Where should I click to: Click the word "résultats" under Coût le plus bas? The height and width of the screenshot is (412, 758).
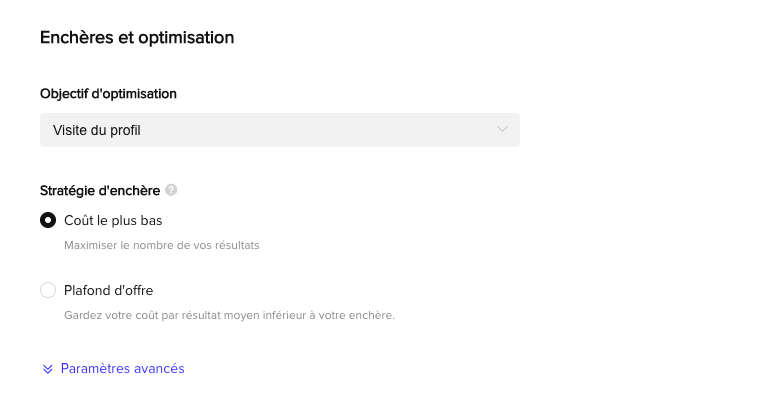pos(237,245)
